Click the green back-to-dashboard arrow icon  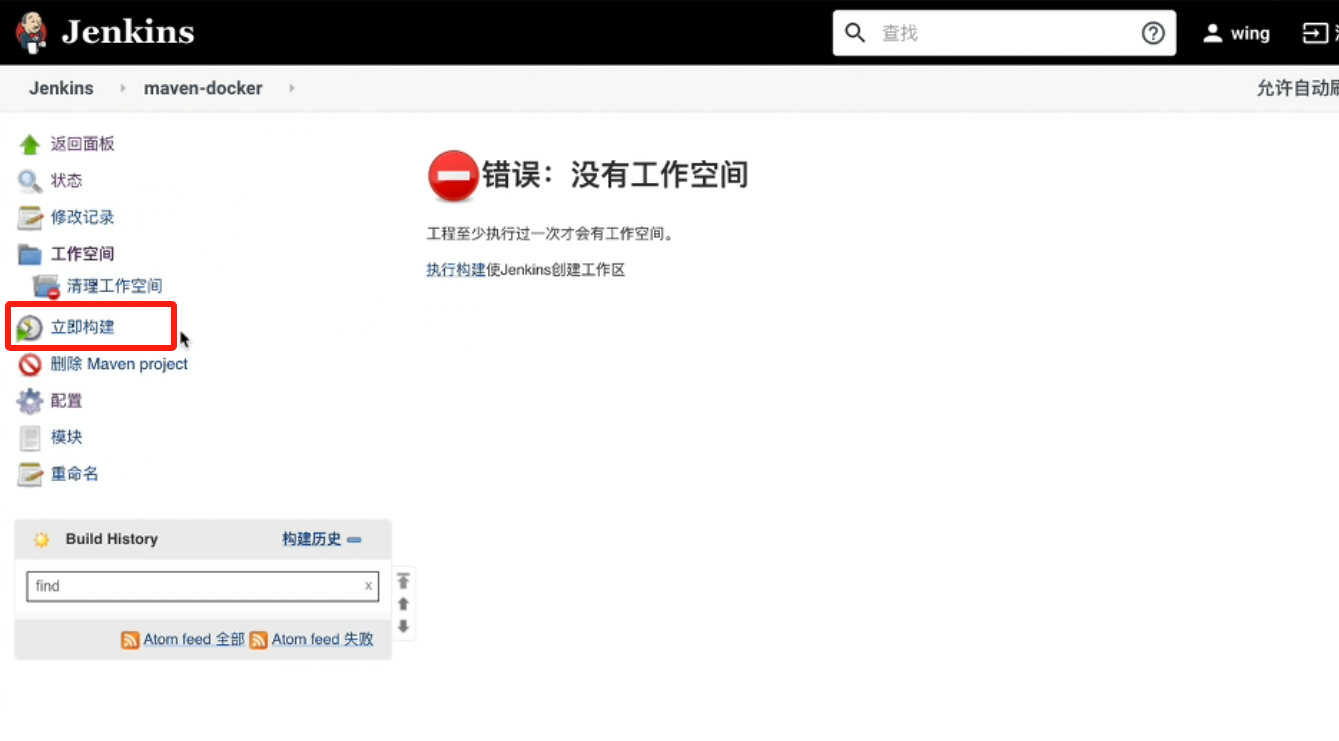click(x=30, y=144)
